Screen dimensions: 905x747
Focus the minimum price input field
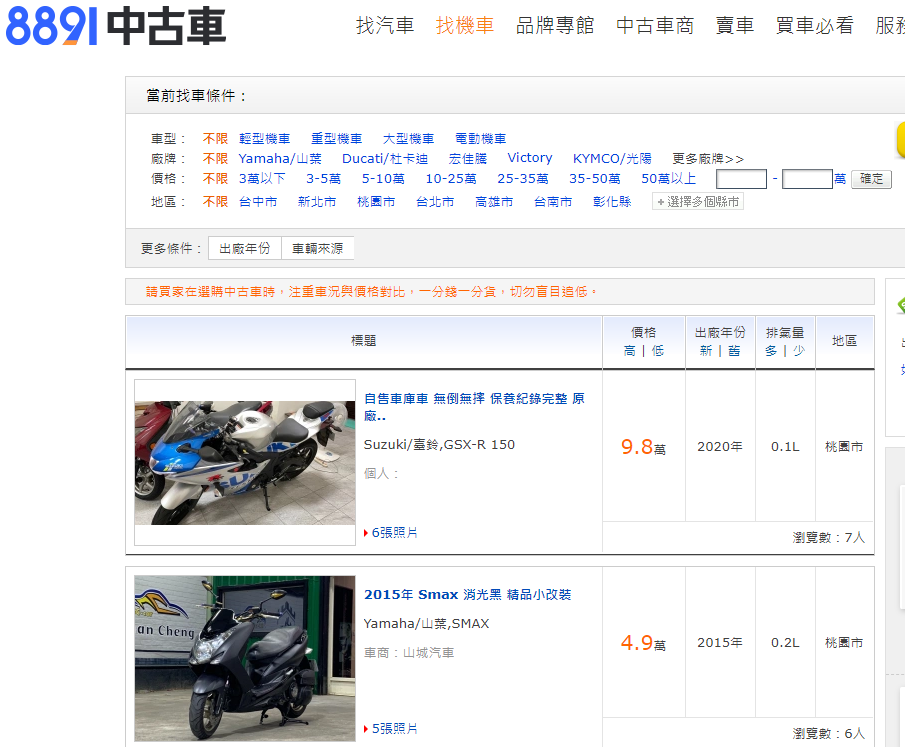point(741,179)
